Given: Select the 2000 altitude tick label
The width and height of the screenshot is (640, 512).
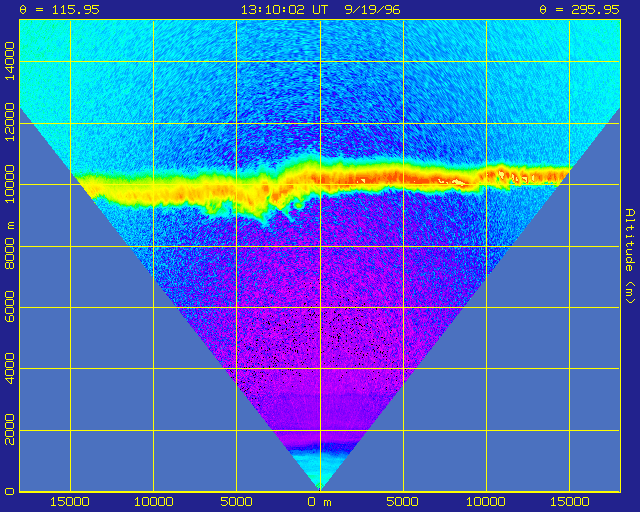Looking at the screenshot, I should click(9, 430).
